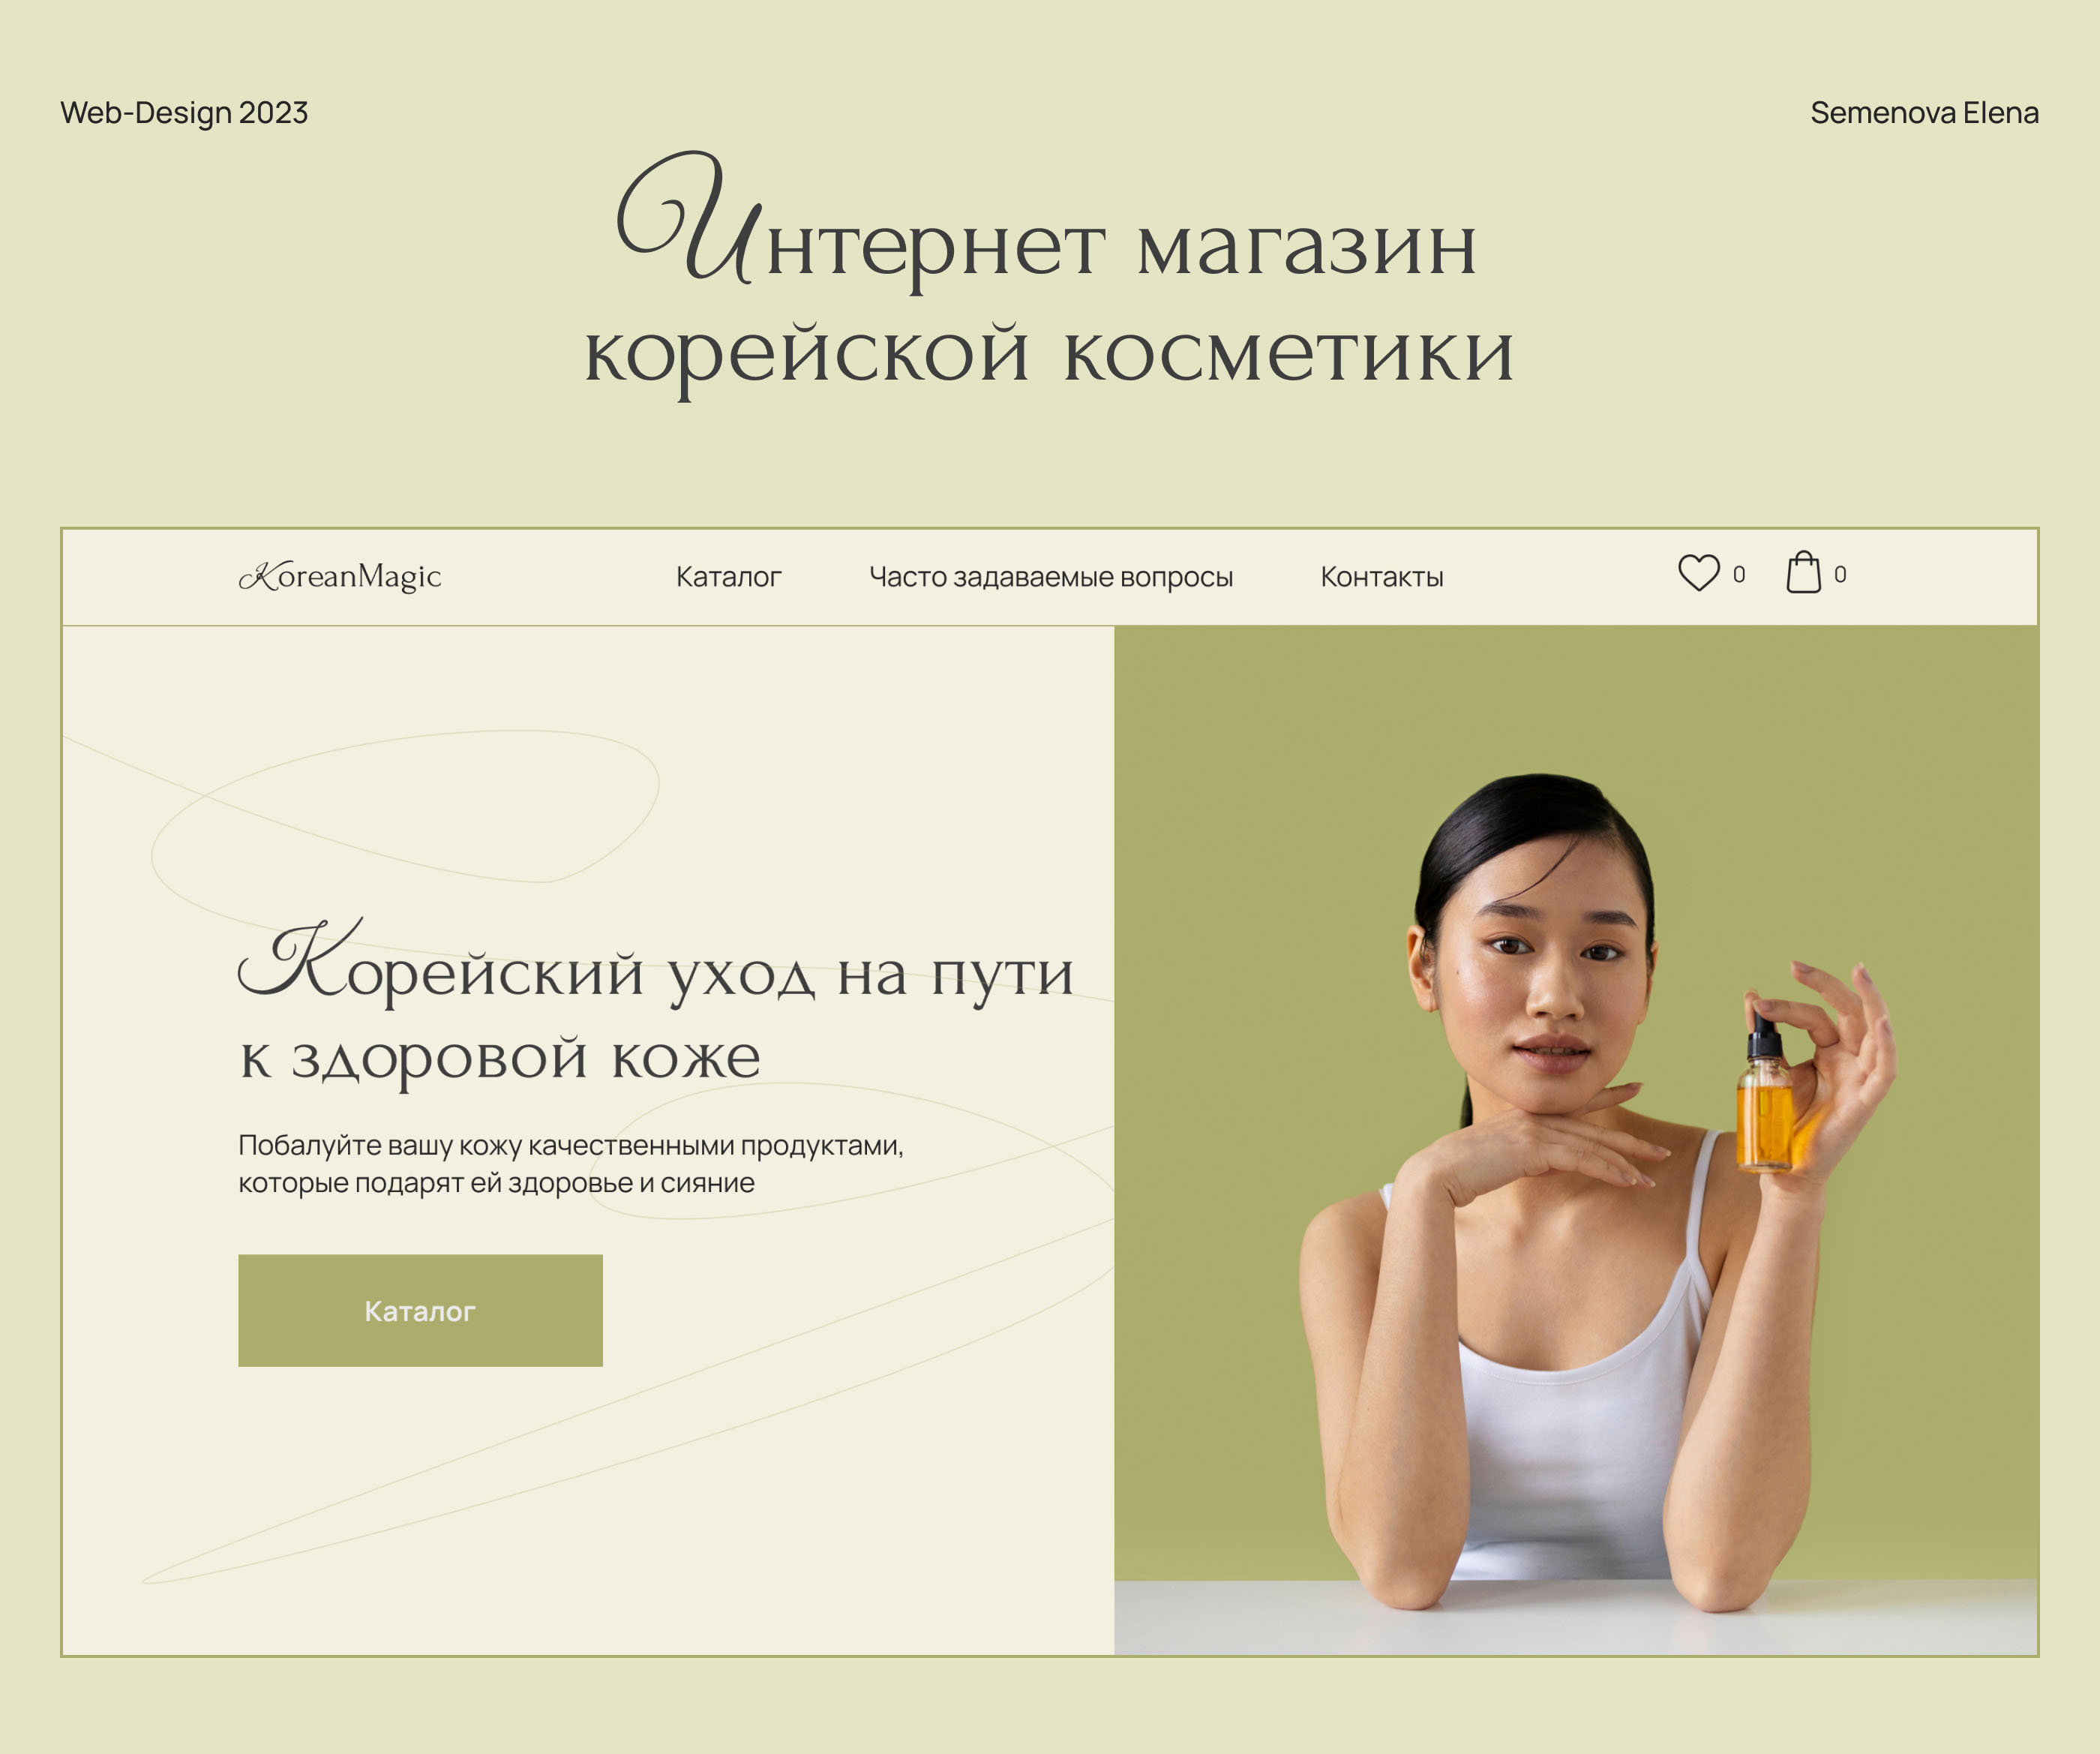The width and height of the screenshot is (2100, 1754).
Task: Click the Интернет магазин page title
Action: tap(1048, 220)
